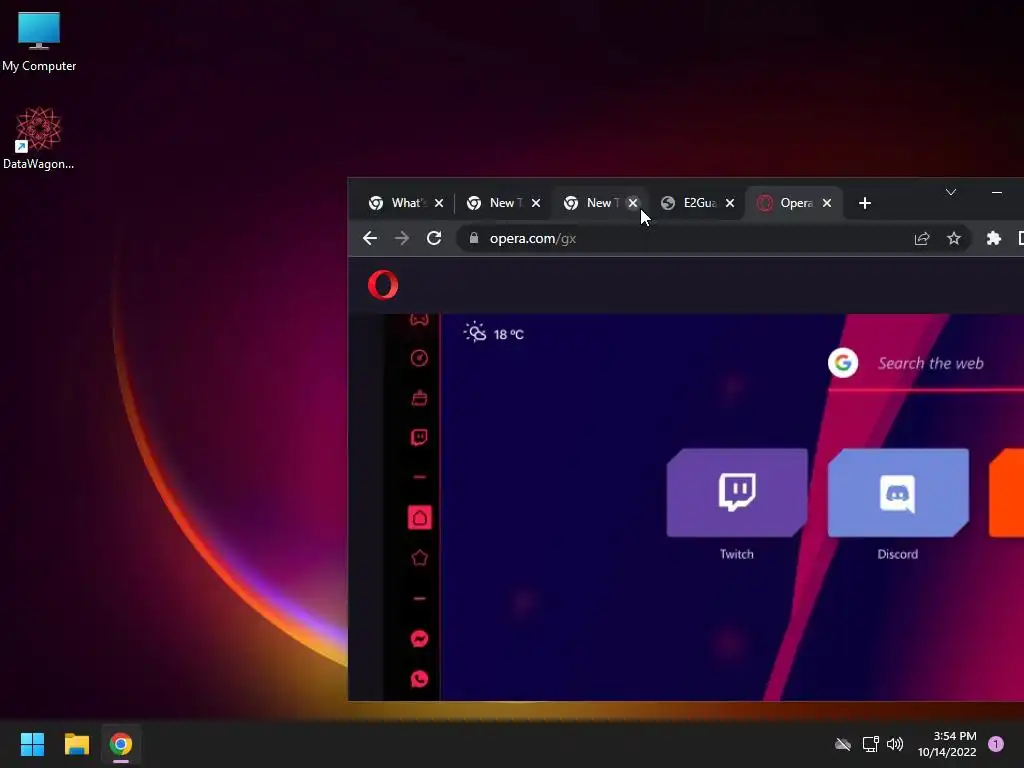Switch to the second New Tab

600,203
